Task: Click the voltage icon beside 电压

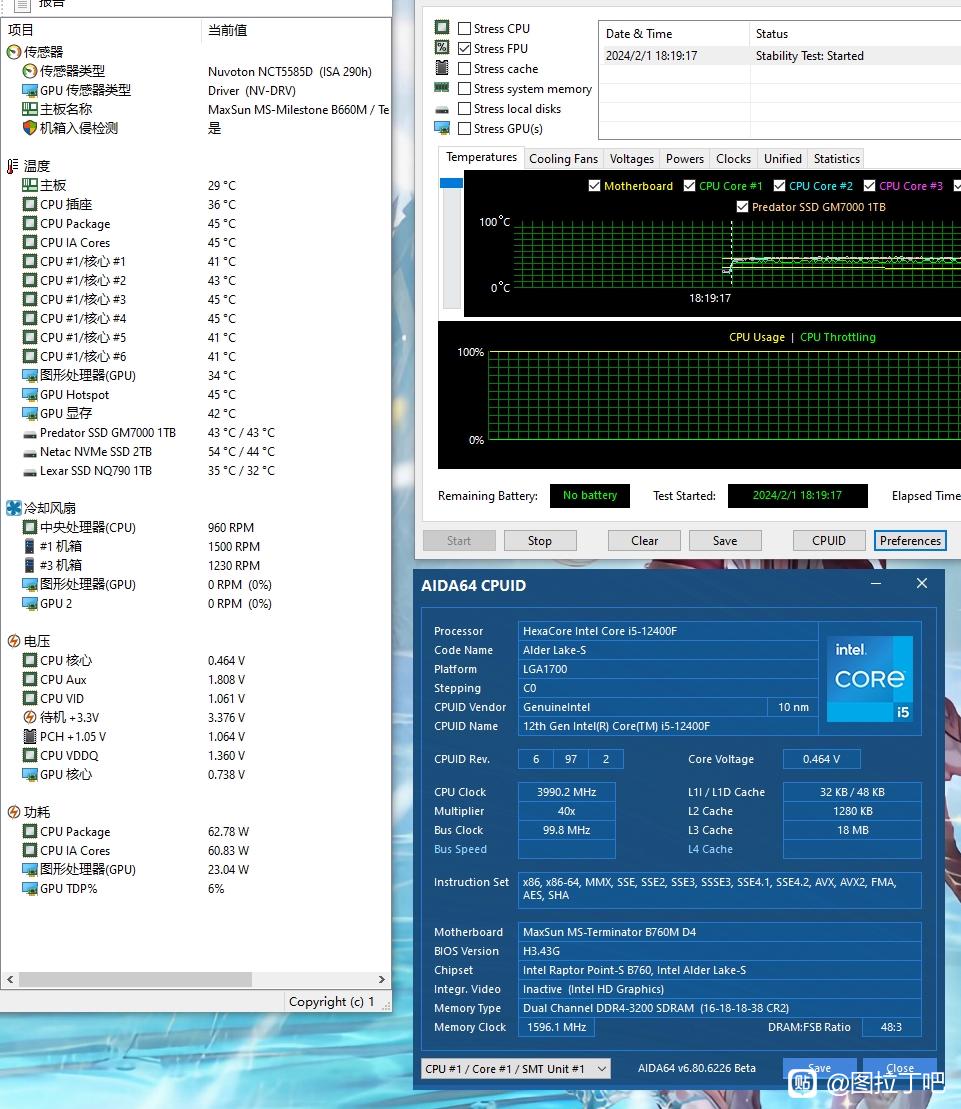Action: (x=13, y=641)
